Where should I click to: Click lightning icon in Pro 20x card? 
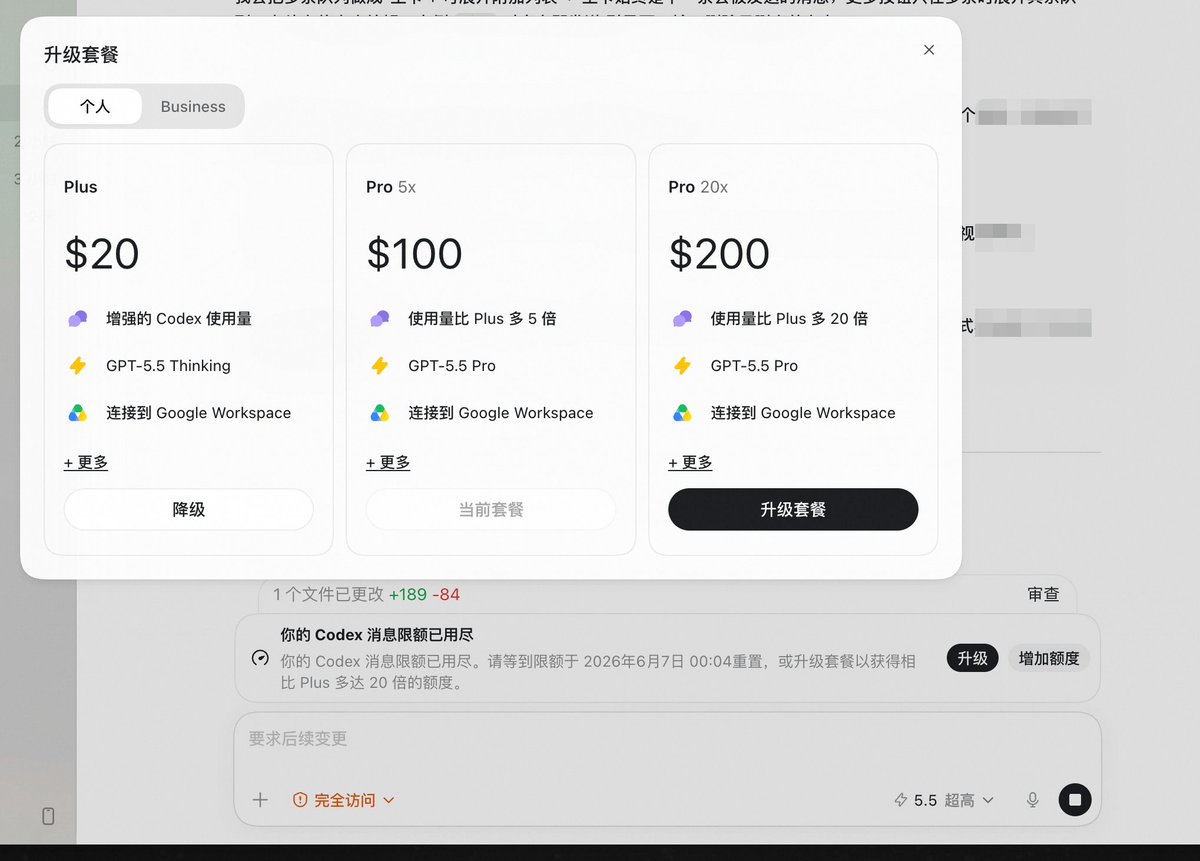(682, 366)
